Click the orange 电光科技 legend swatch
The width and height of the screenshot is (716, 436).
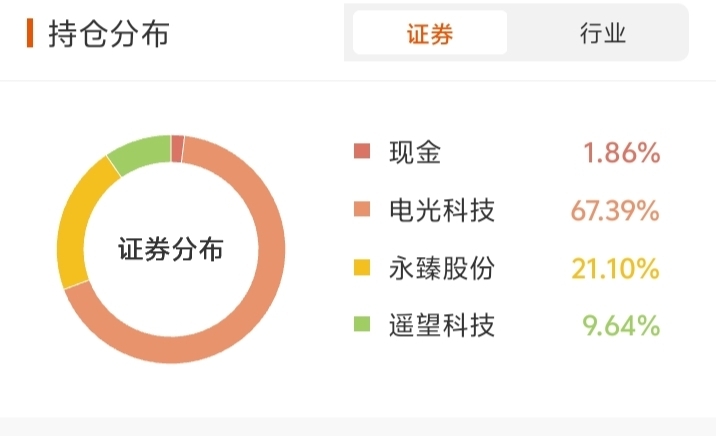click(x=362, y=211)
